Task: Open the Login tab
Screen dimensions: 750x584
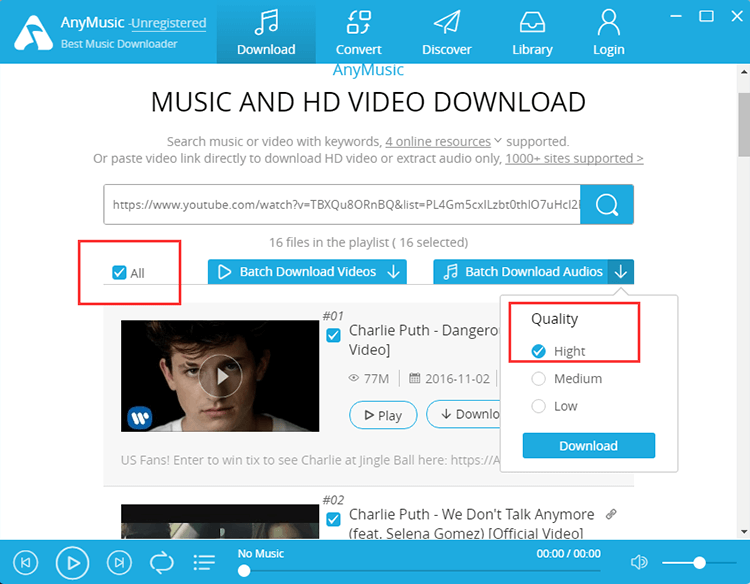Action: pos(608,33)
